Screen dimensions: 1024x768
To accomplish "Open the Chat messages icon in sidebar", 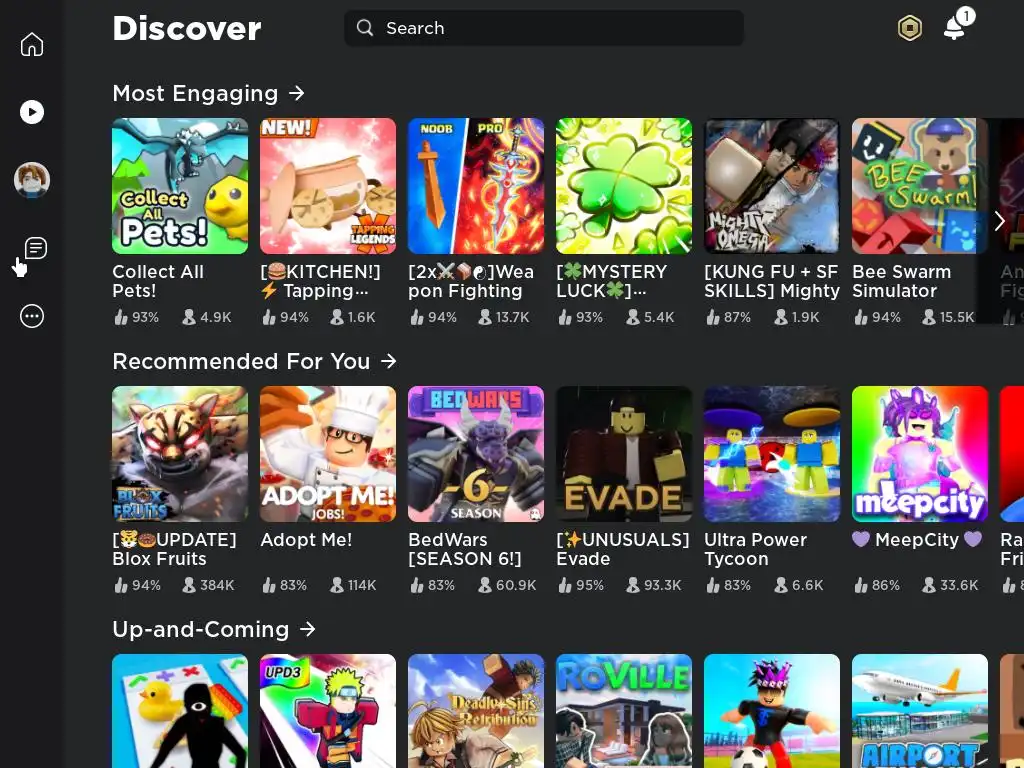I will [x=36, y=248].
